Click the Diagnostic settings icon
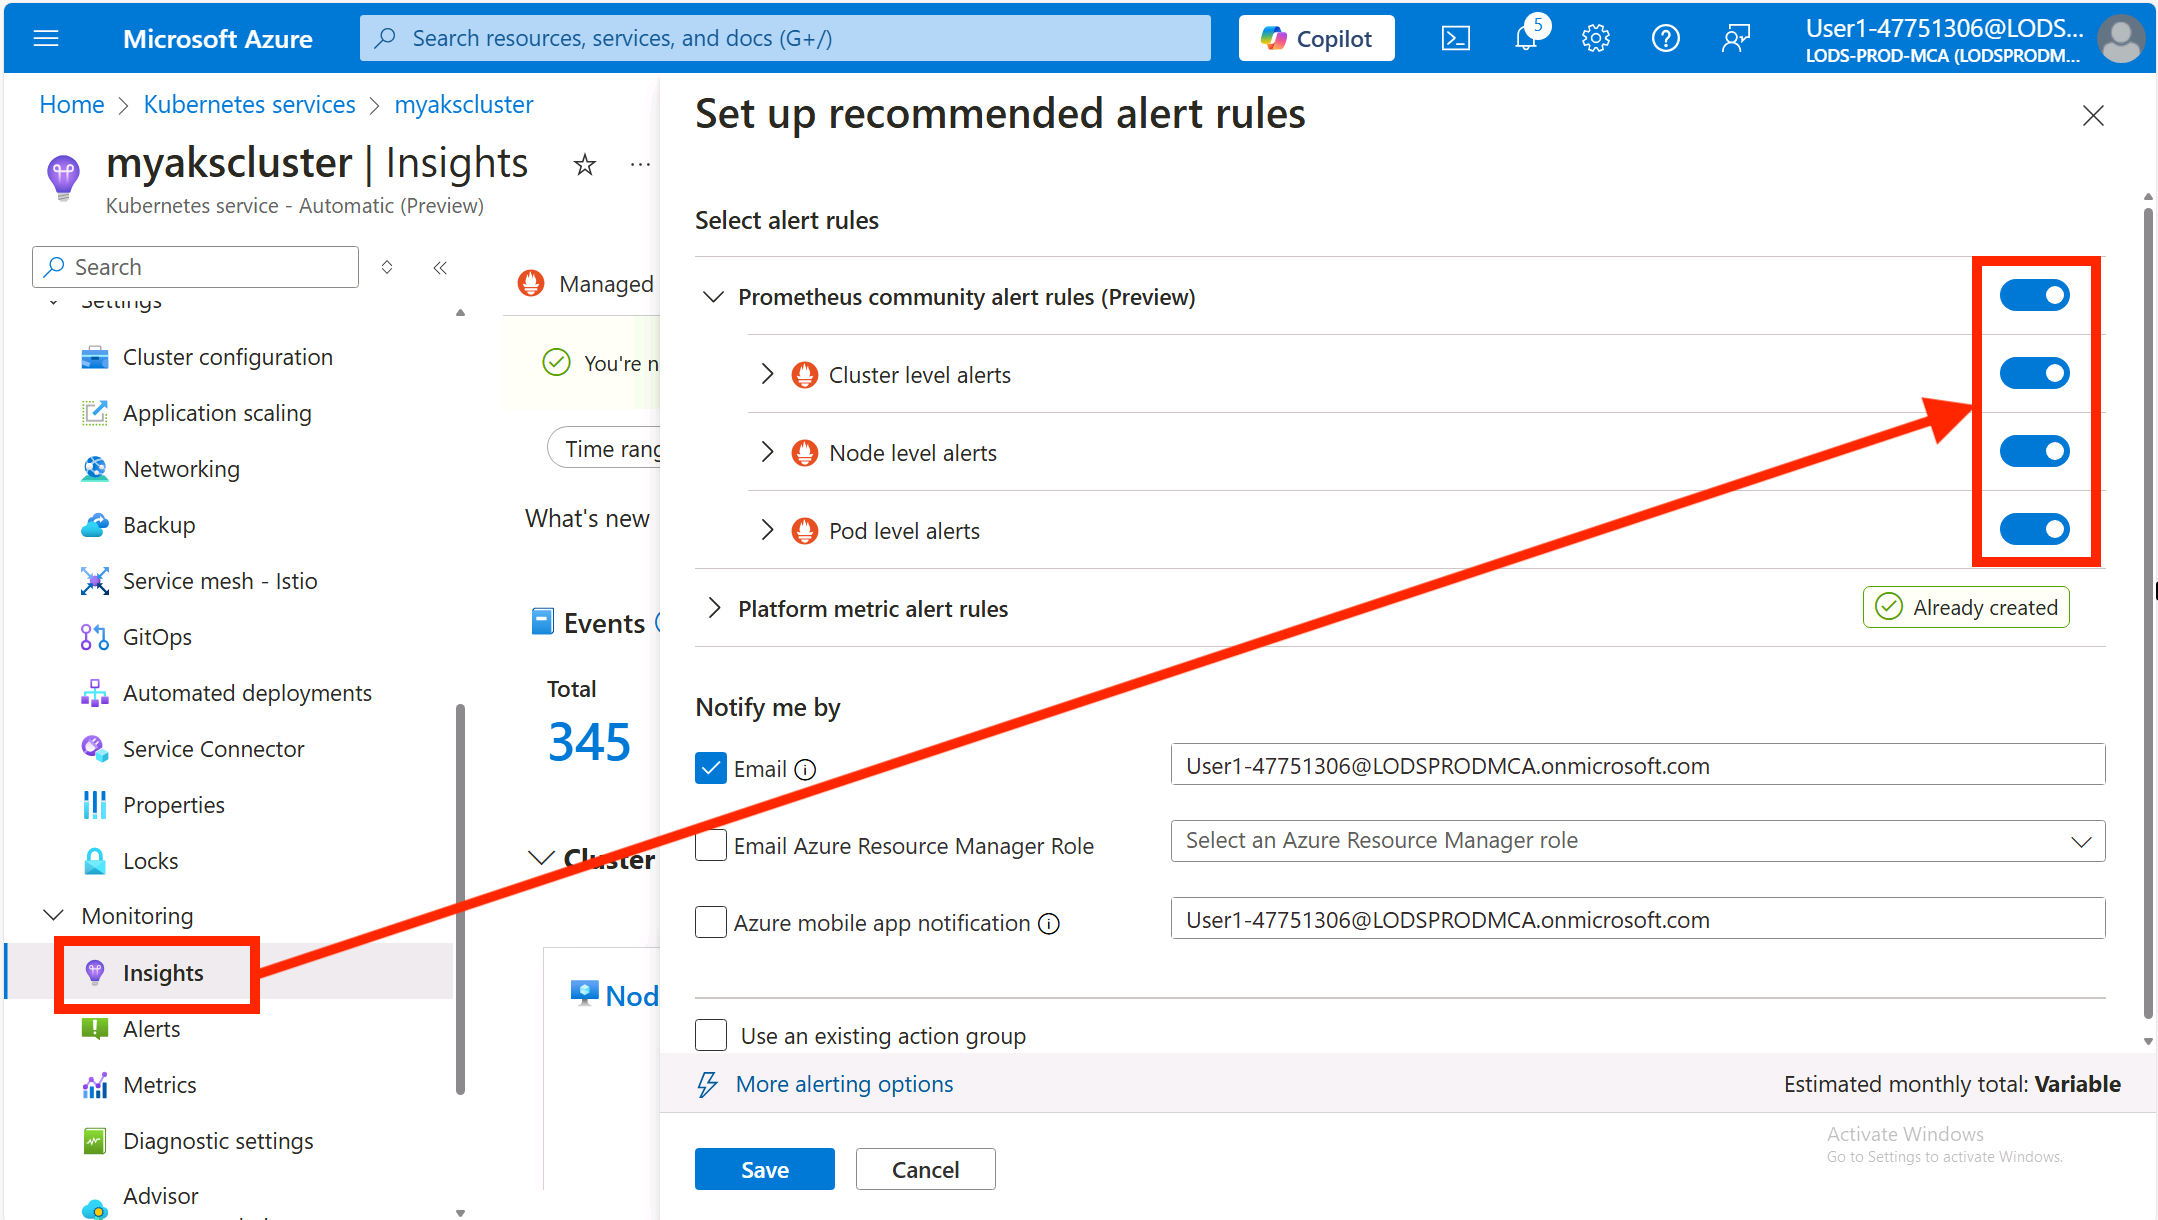This screenshot has height=1220, width=2158. [95, 1141]
